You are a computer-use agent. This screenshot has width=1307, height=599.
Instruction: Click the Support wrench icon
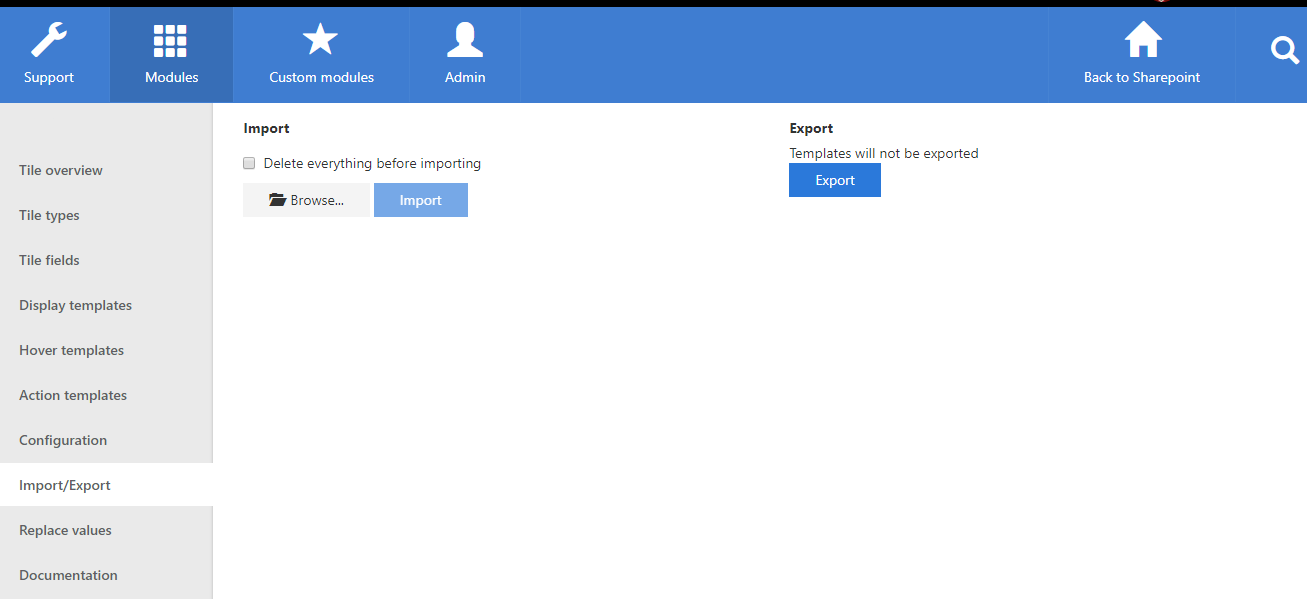click(x=49, y=41)
